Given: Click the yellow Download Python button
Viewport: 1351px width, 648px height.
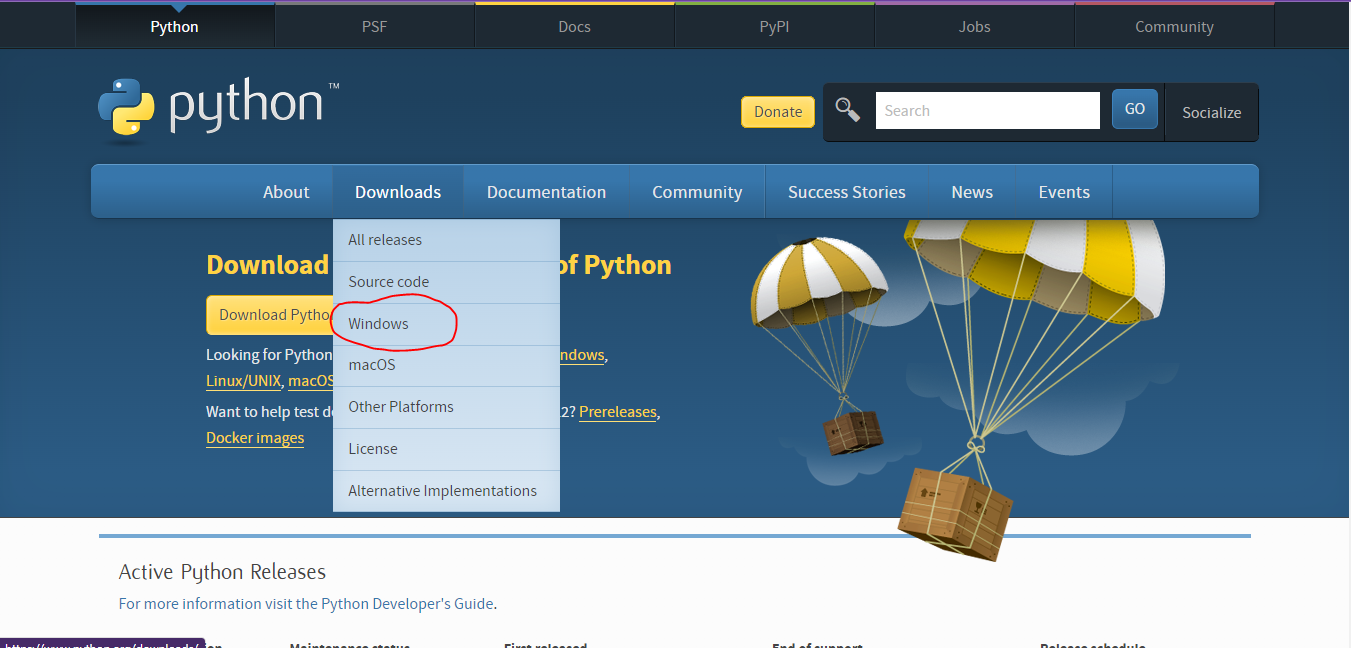Looking at the screenshot, I should [270, 315].
